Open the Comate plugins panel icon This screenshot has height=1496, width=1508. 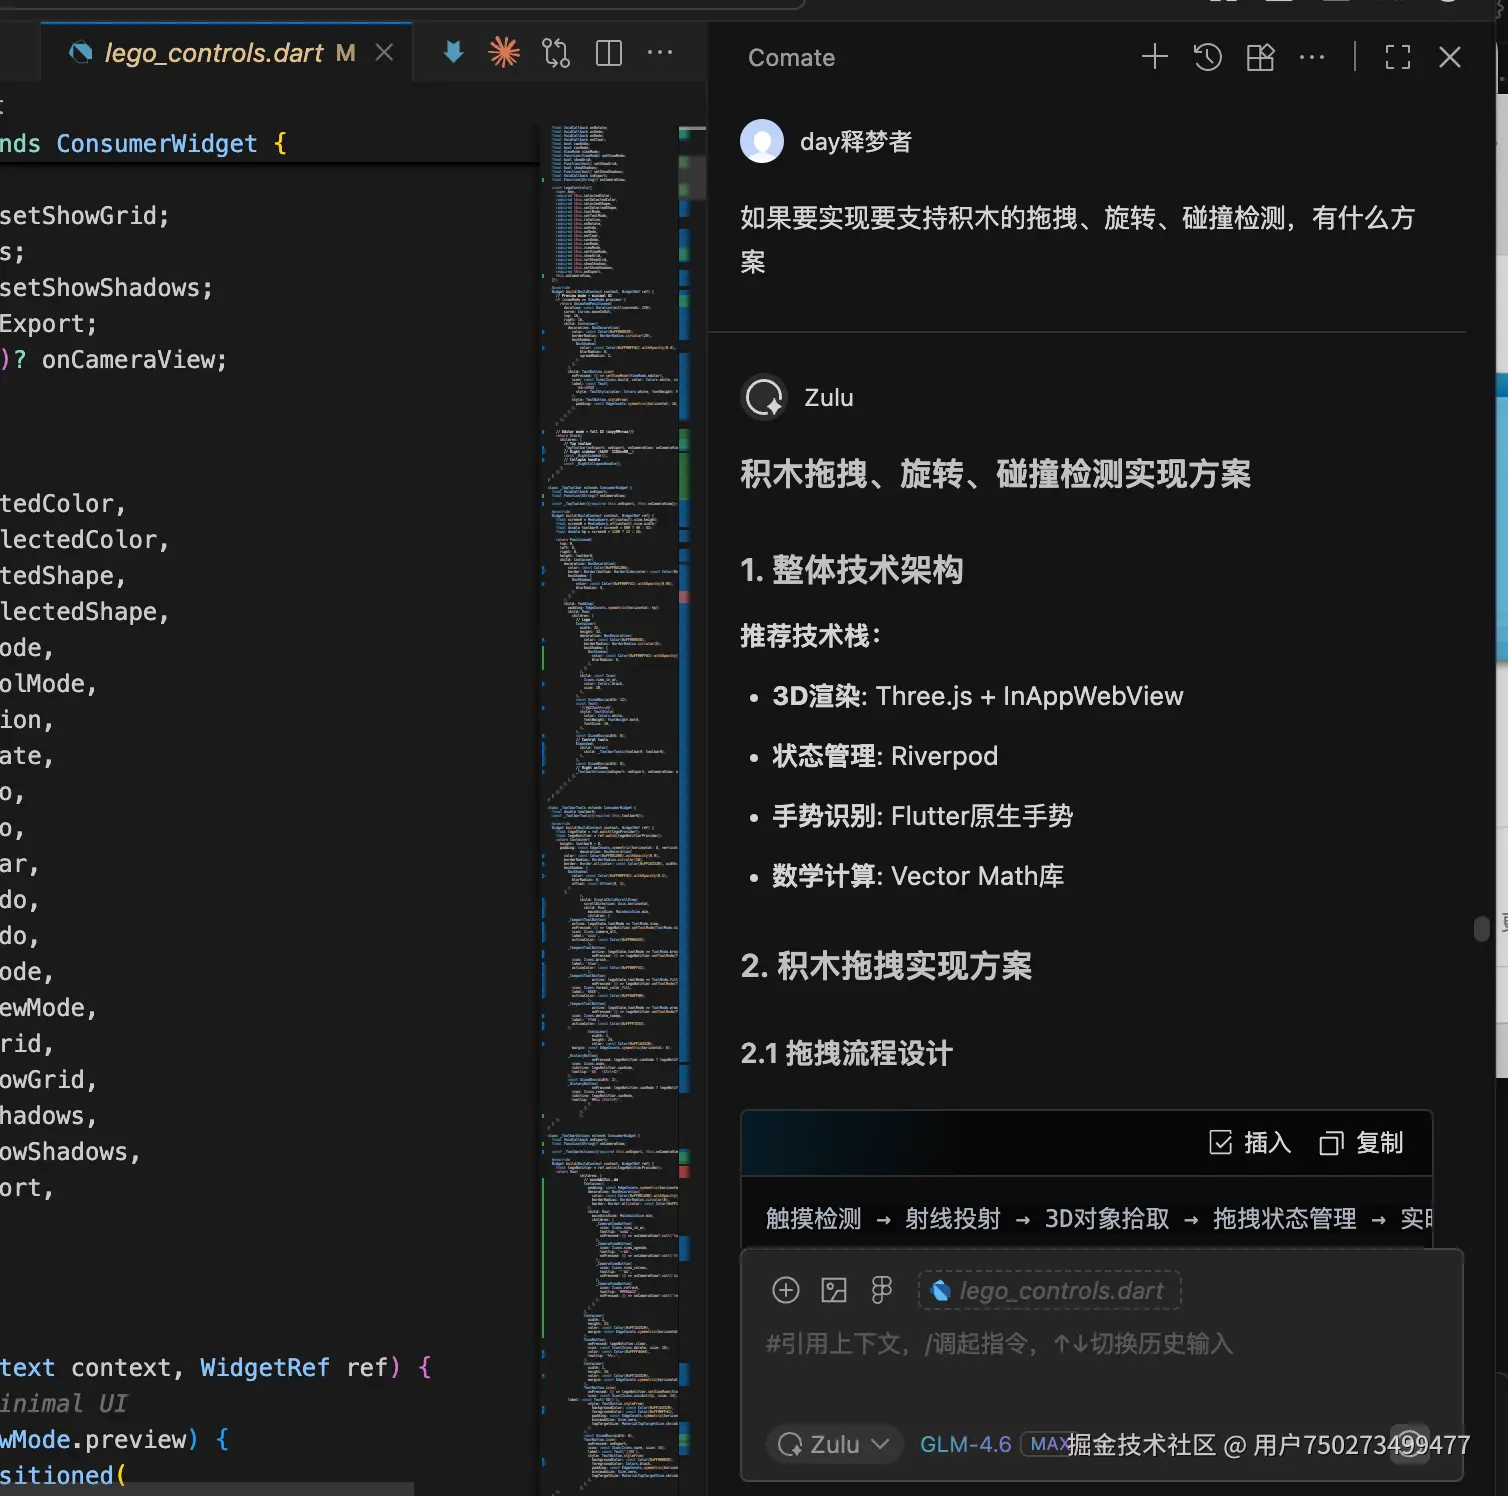pos(1259,57)
